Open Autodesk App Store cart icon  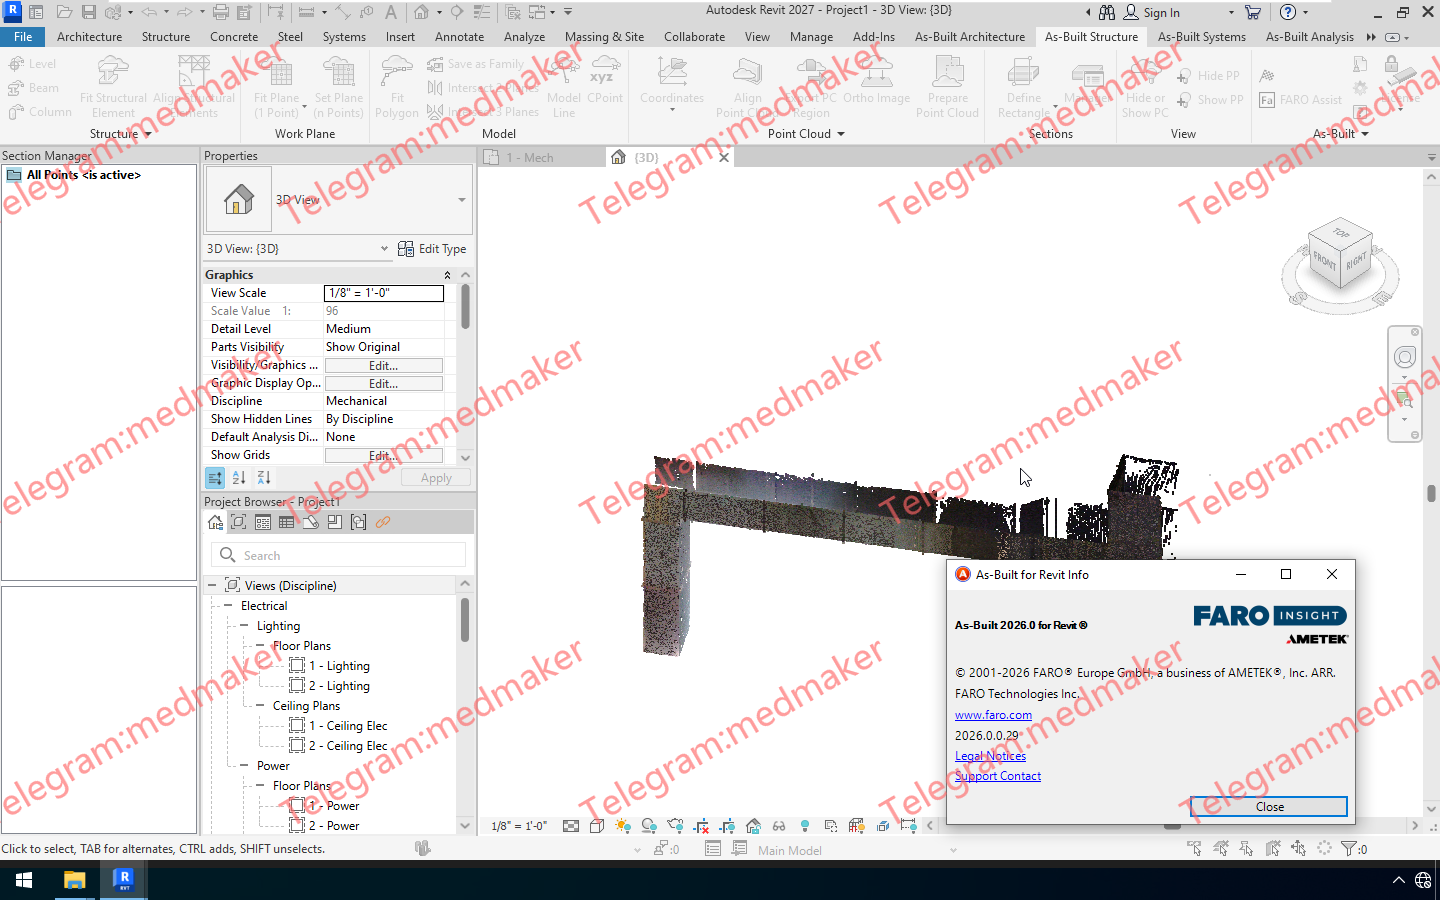[1252, 13]
